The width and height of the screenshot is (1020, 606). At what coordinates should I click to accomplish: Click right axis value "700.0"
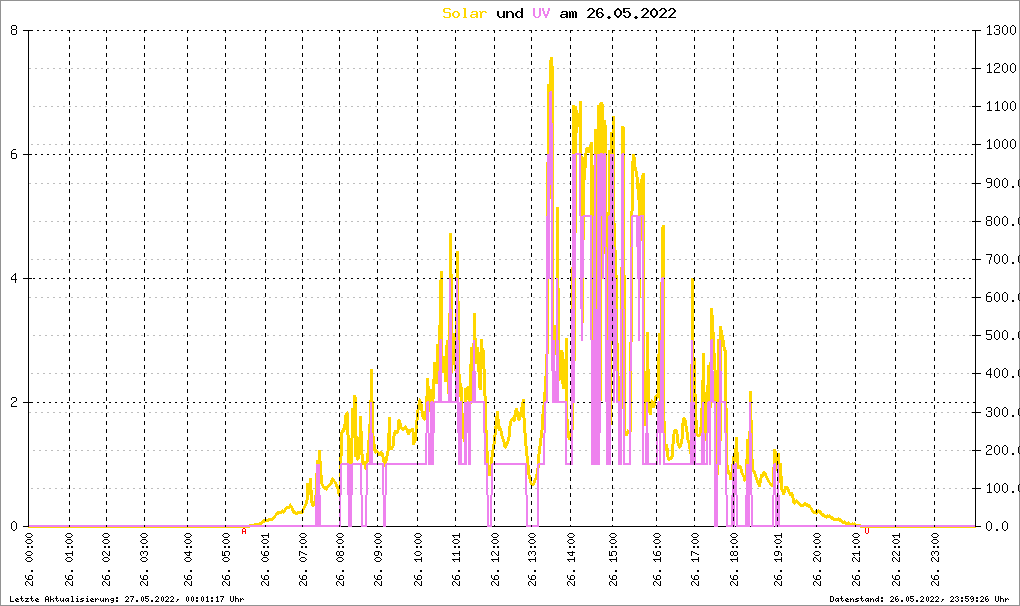(x=1002, y=259)
